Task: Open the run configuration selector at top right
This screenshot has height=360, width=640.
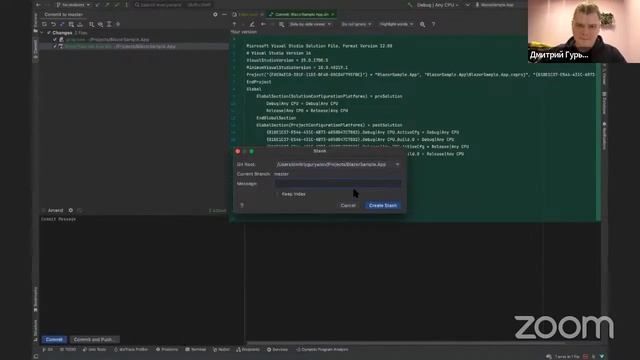Action: (x=494, y=5)
